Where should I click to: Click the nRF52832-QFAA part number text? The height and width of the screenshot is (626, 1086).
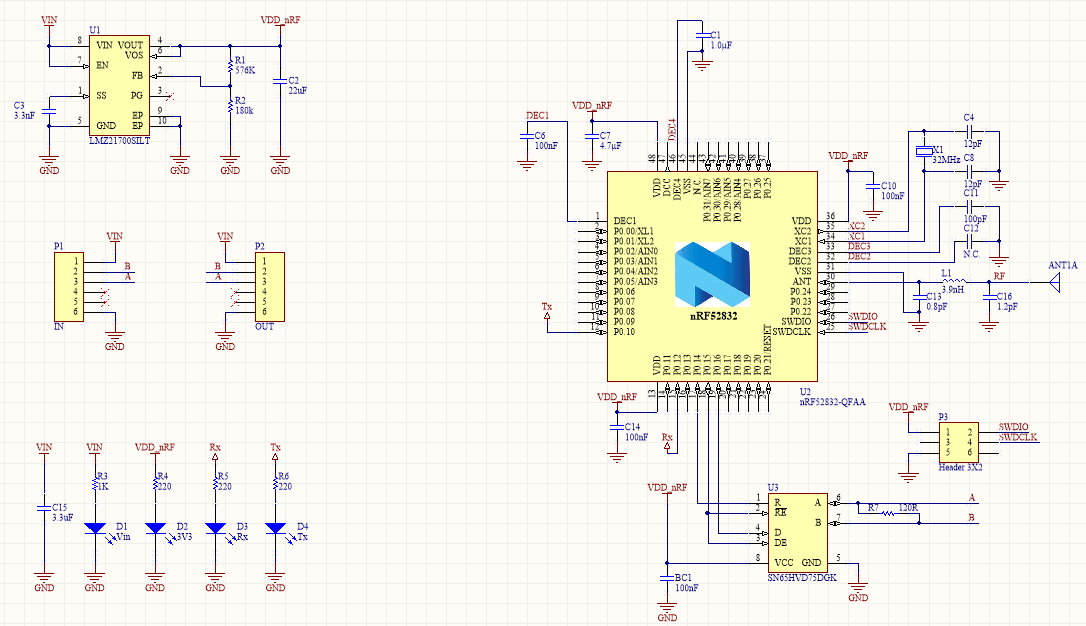[x=833, y=402]
